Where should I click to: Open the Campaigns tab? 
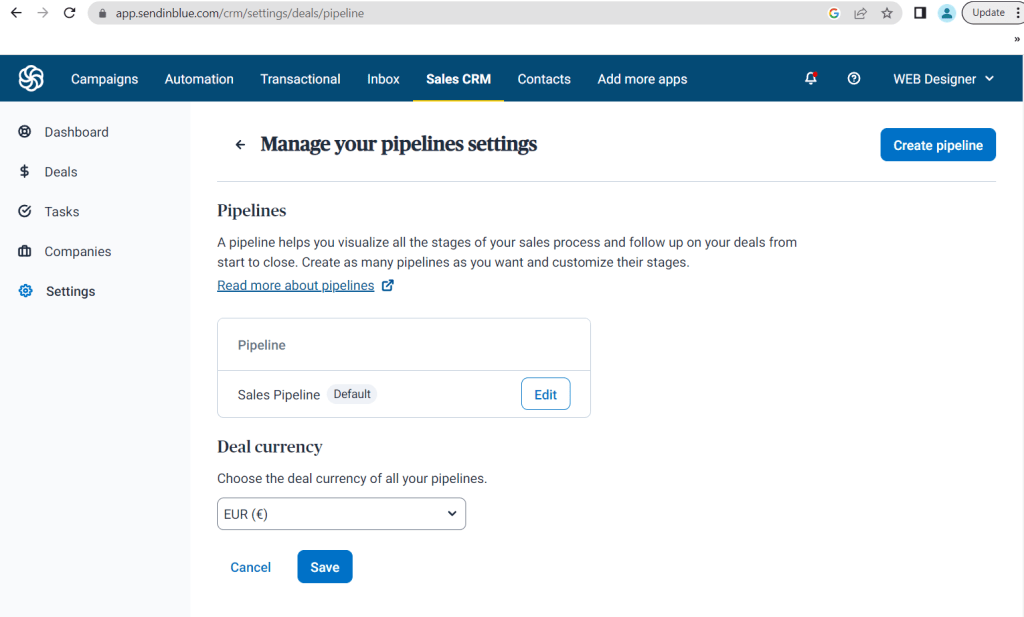coord(104,79)
